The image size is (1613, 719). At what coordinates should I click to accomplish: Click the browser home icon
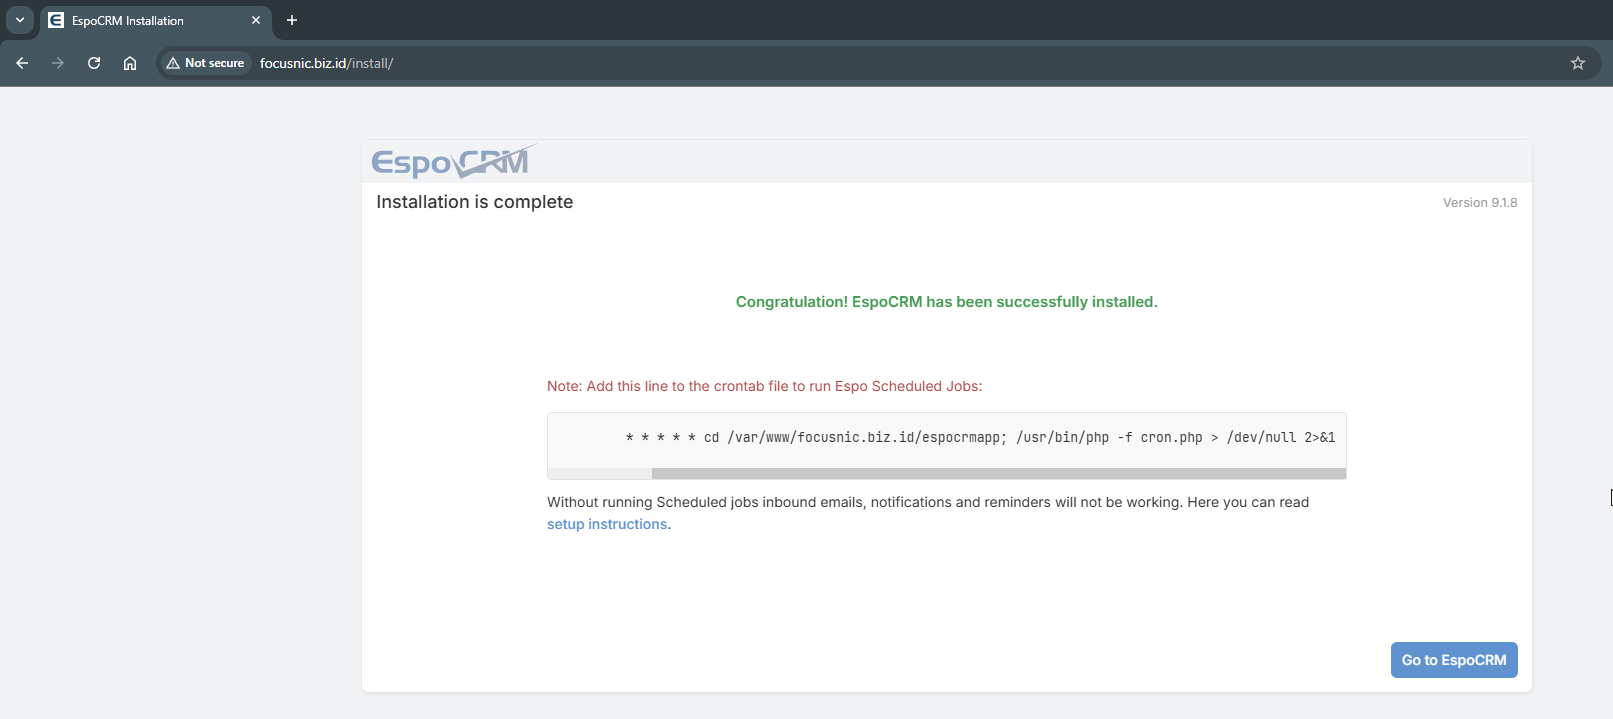(x=130, y=63)
